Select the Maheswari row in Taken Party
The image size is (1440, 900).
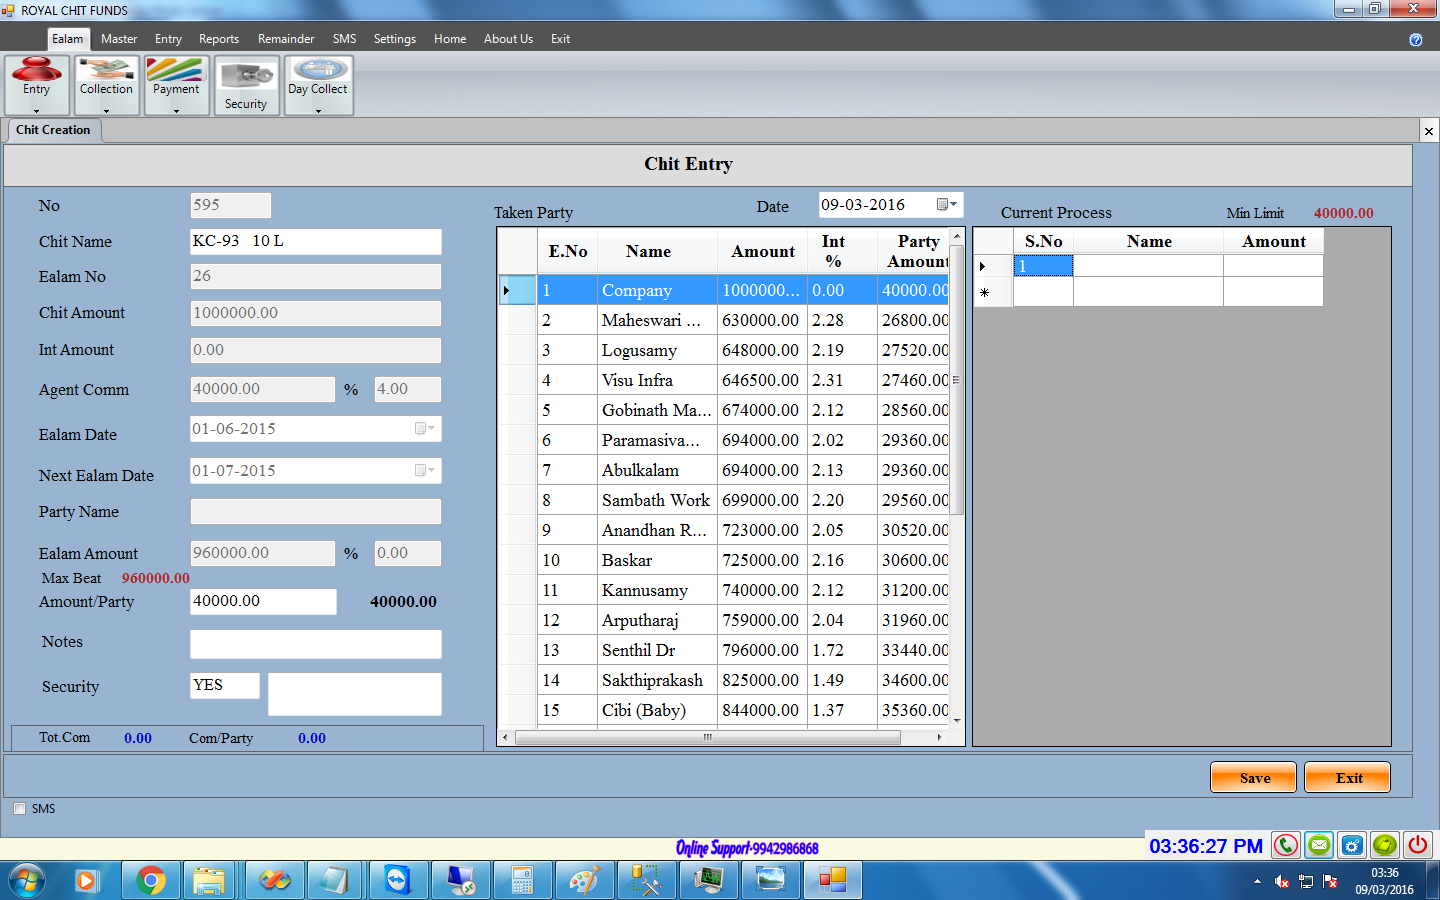[x=724, y=320]
